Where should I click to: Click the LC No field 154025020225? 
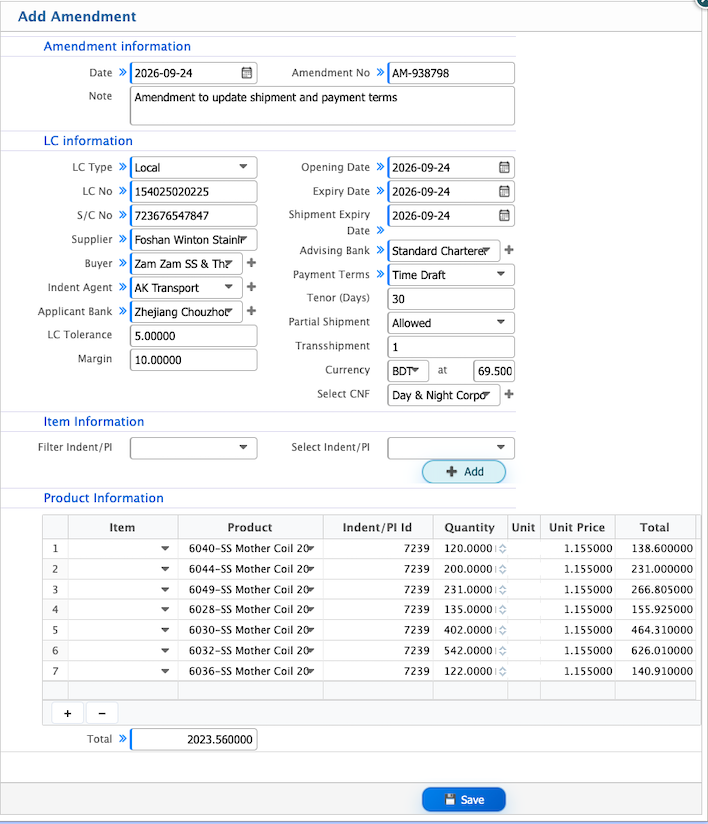[193, 192]
